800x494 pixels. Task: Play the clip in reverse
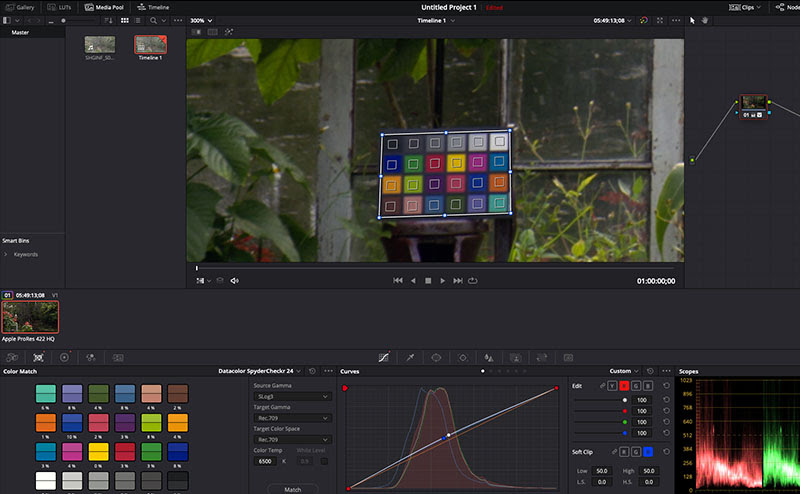(413, 281)
